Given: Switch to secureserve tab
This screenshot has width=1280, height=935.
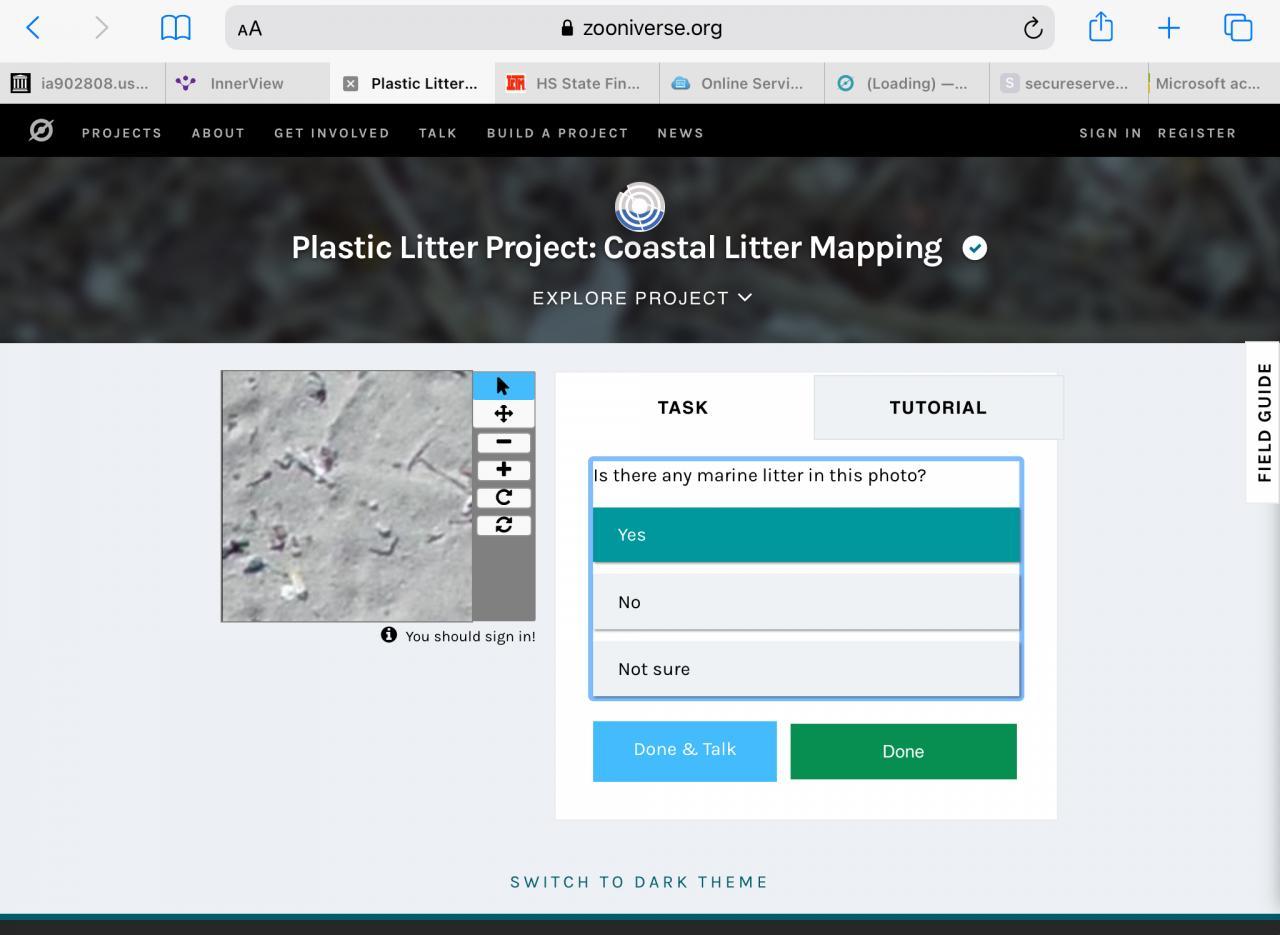Looking at the screenshot, I should coord(1069,84).
